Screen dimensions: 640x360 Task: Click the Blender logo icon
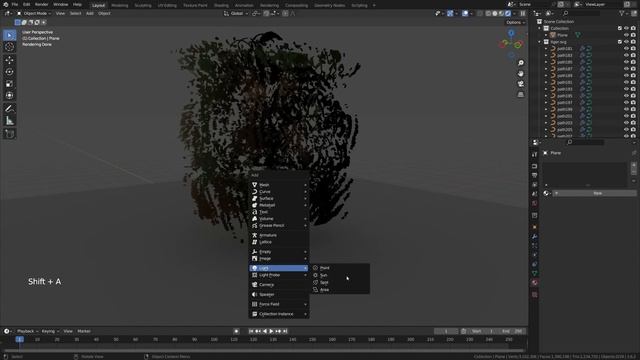click(5, 4)
